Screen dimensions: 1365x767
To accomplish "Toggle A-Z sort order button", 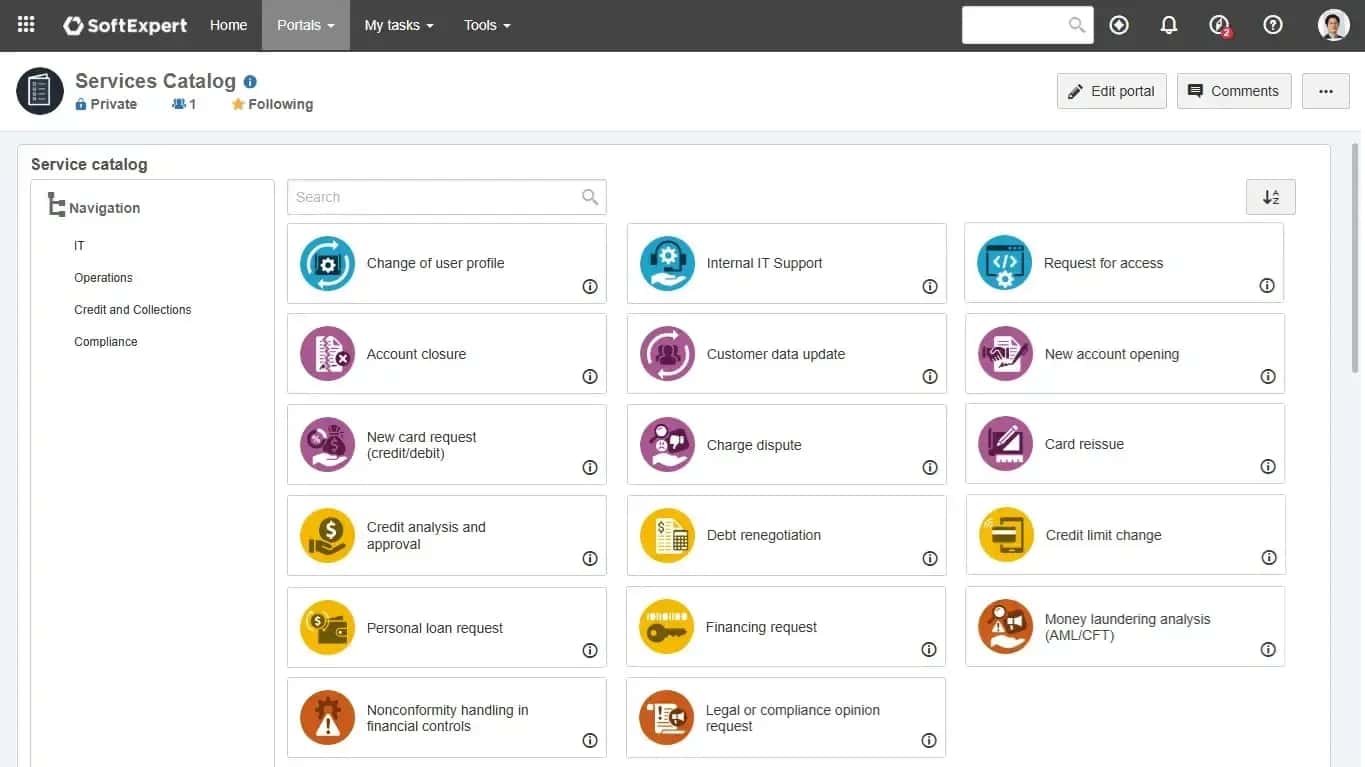I will (1271, 197).
